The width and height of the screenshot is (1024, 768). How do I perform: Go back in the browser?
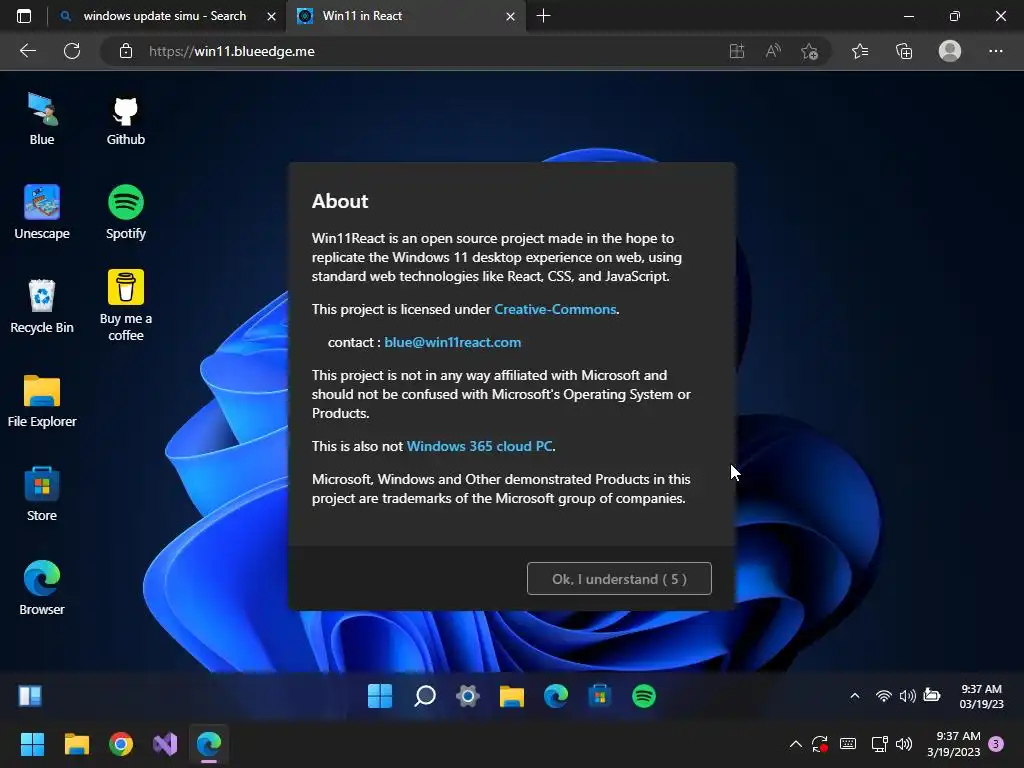[x=28, y=51]
